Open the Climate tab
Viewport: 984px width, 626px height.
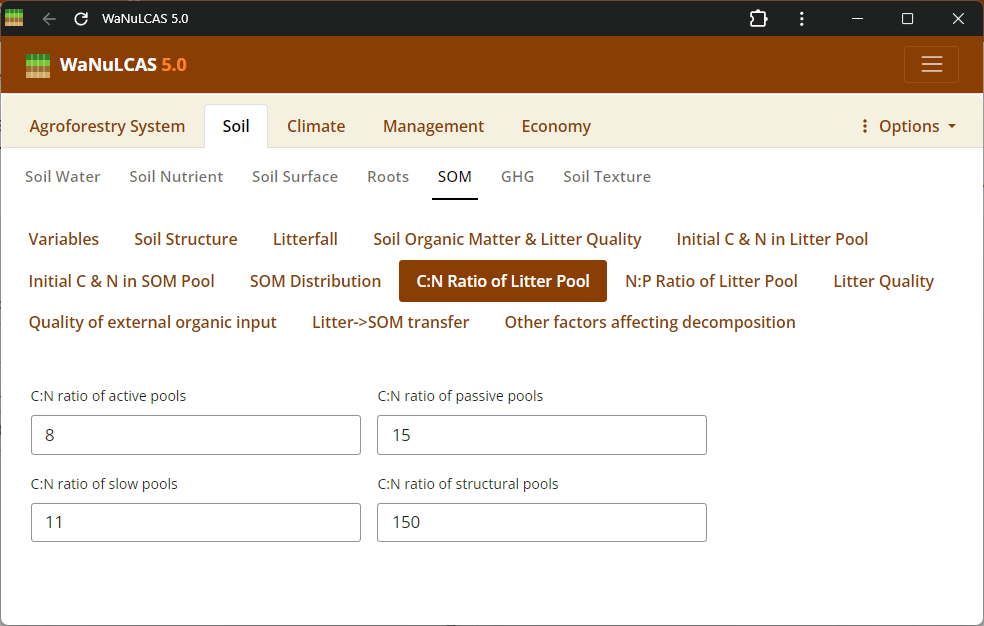316,126
